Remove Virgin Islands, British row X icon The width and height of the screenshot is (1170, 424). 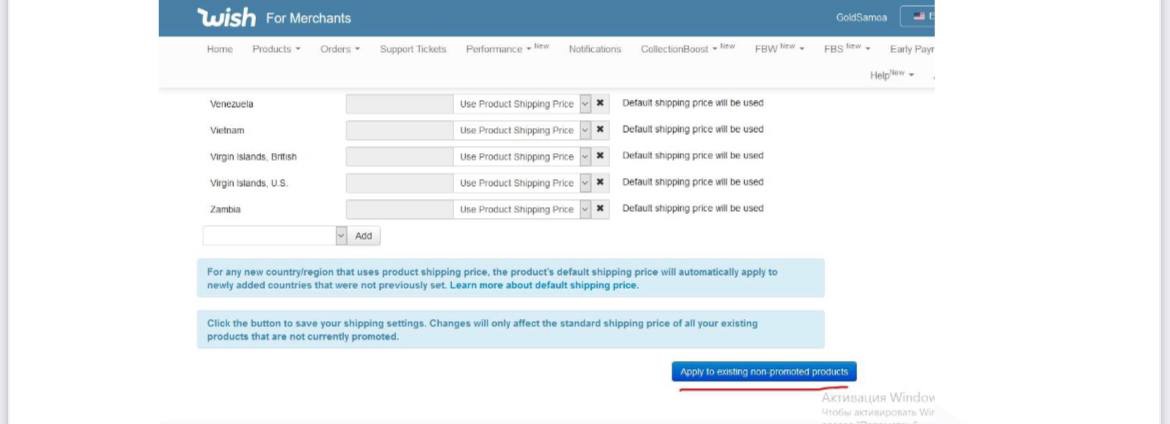[x=600, y=157]
